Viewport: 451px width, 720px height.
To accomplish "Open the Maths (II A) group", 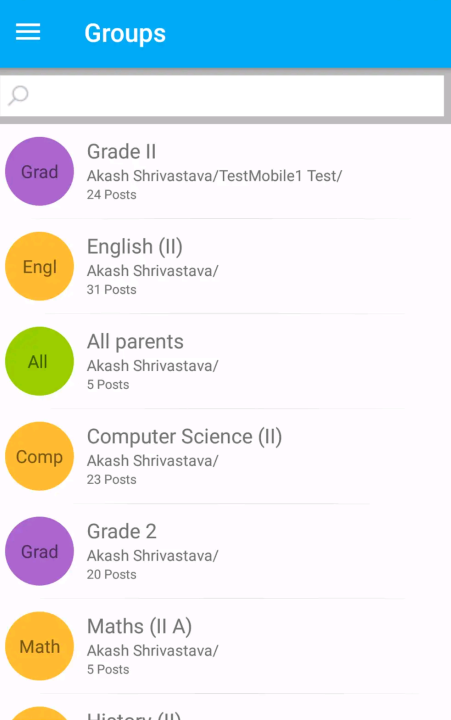I will click(x=226, y=646).
